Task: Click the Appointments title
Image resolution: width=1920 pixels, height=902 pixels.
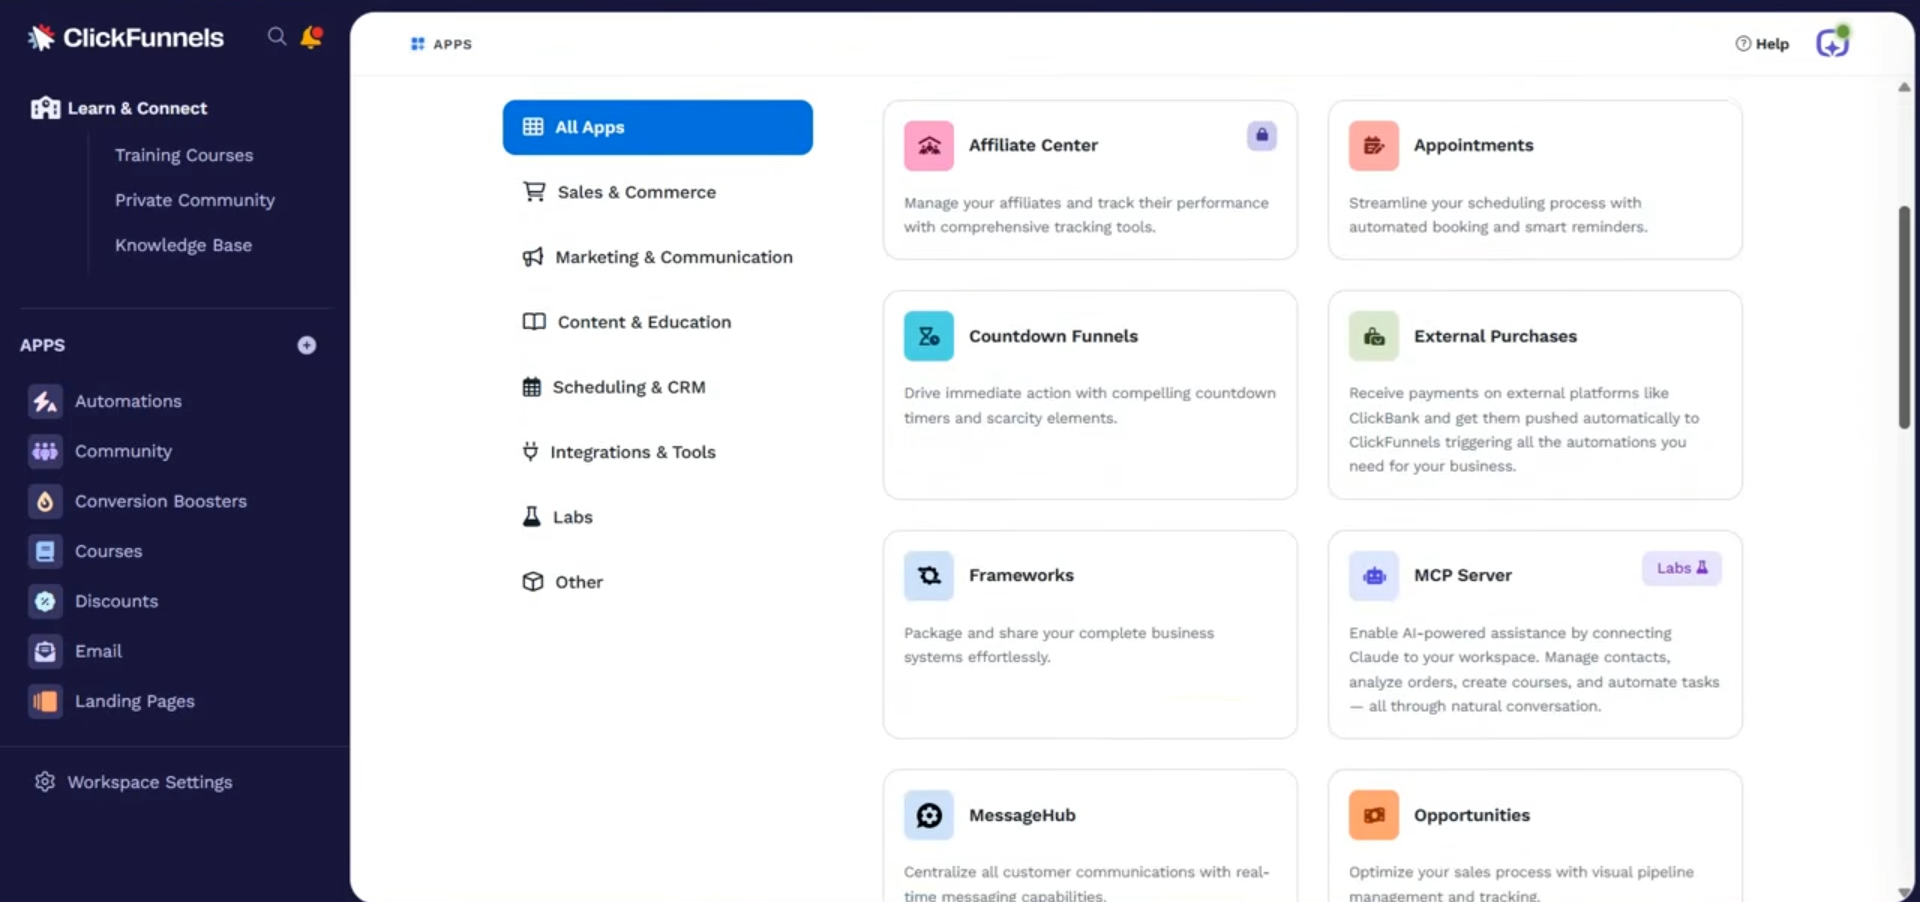Action: 1473,145
